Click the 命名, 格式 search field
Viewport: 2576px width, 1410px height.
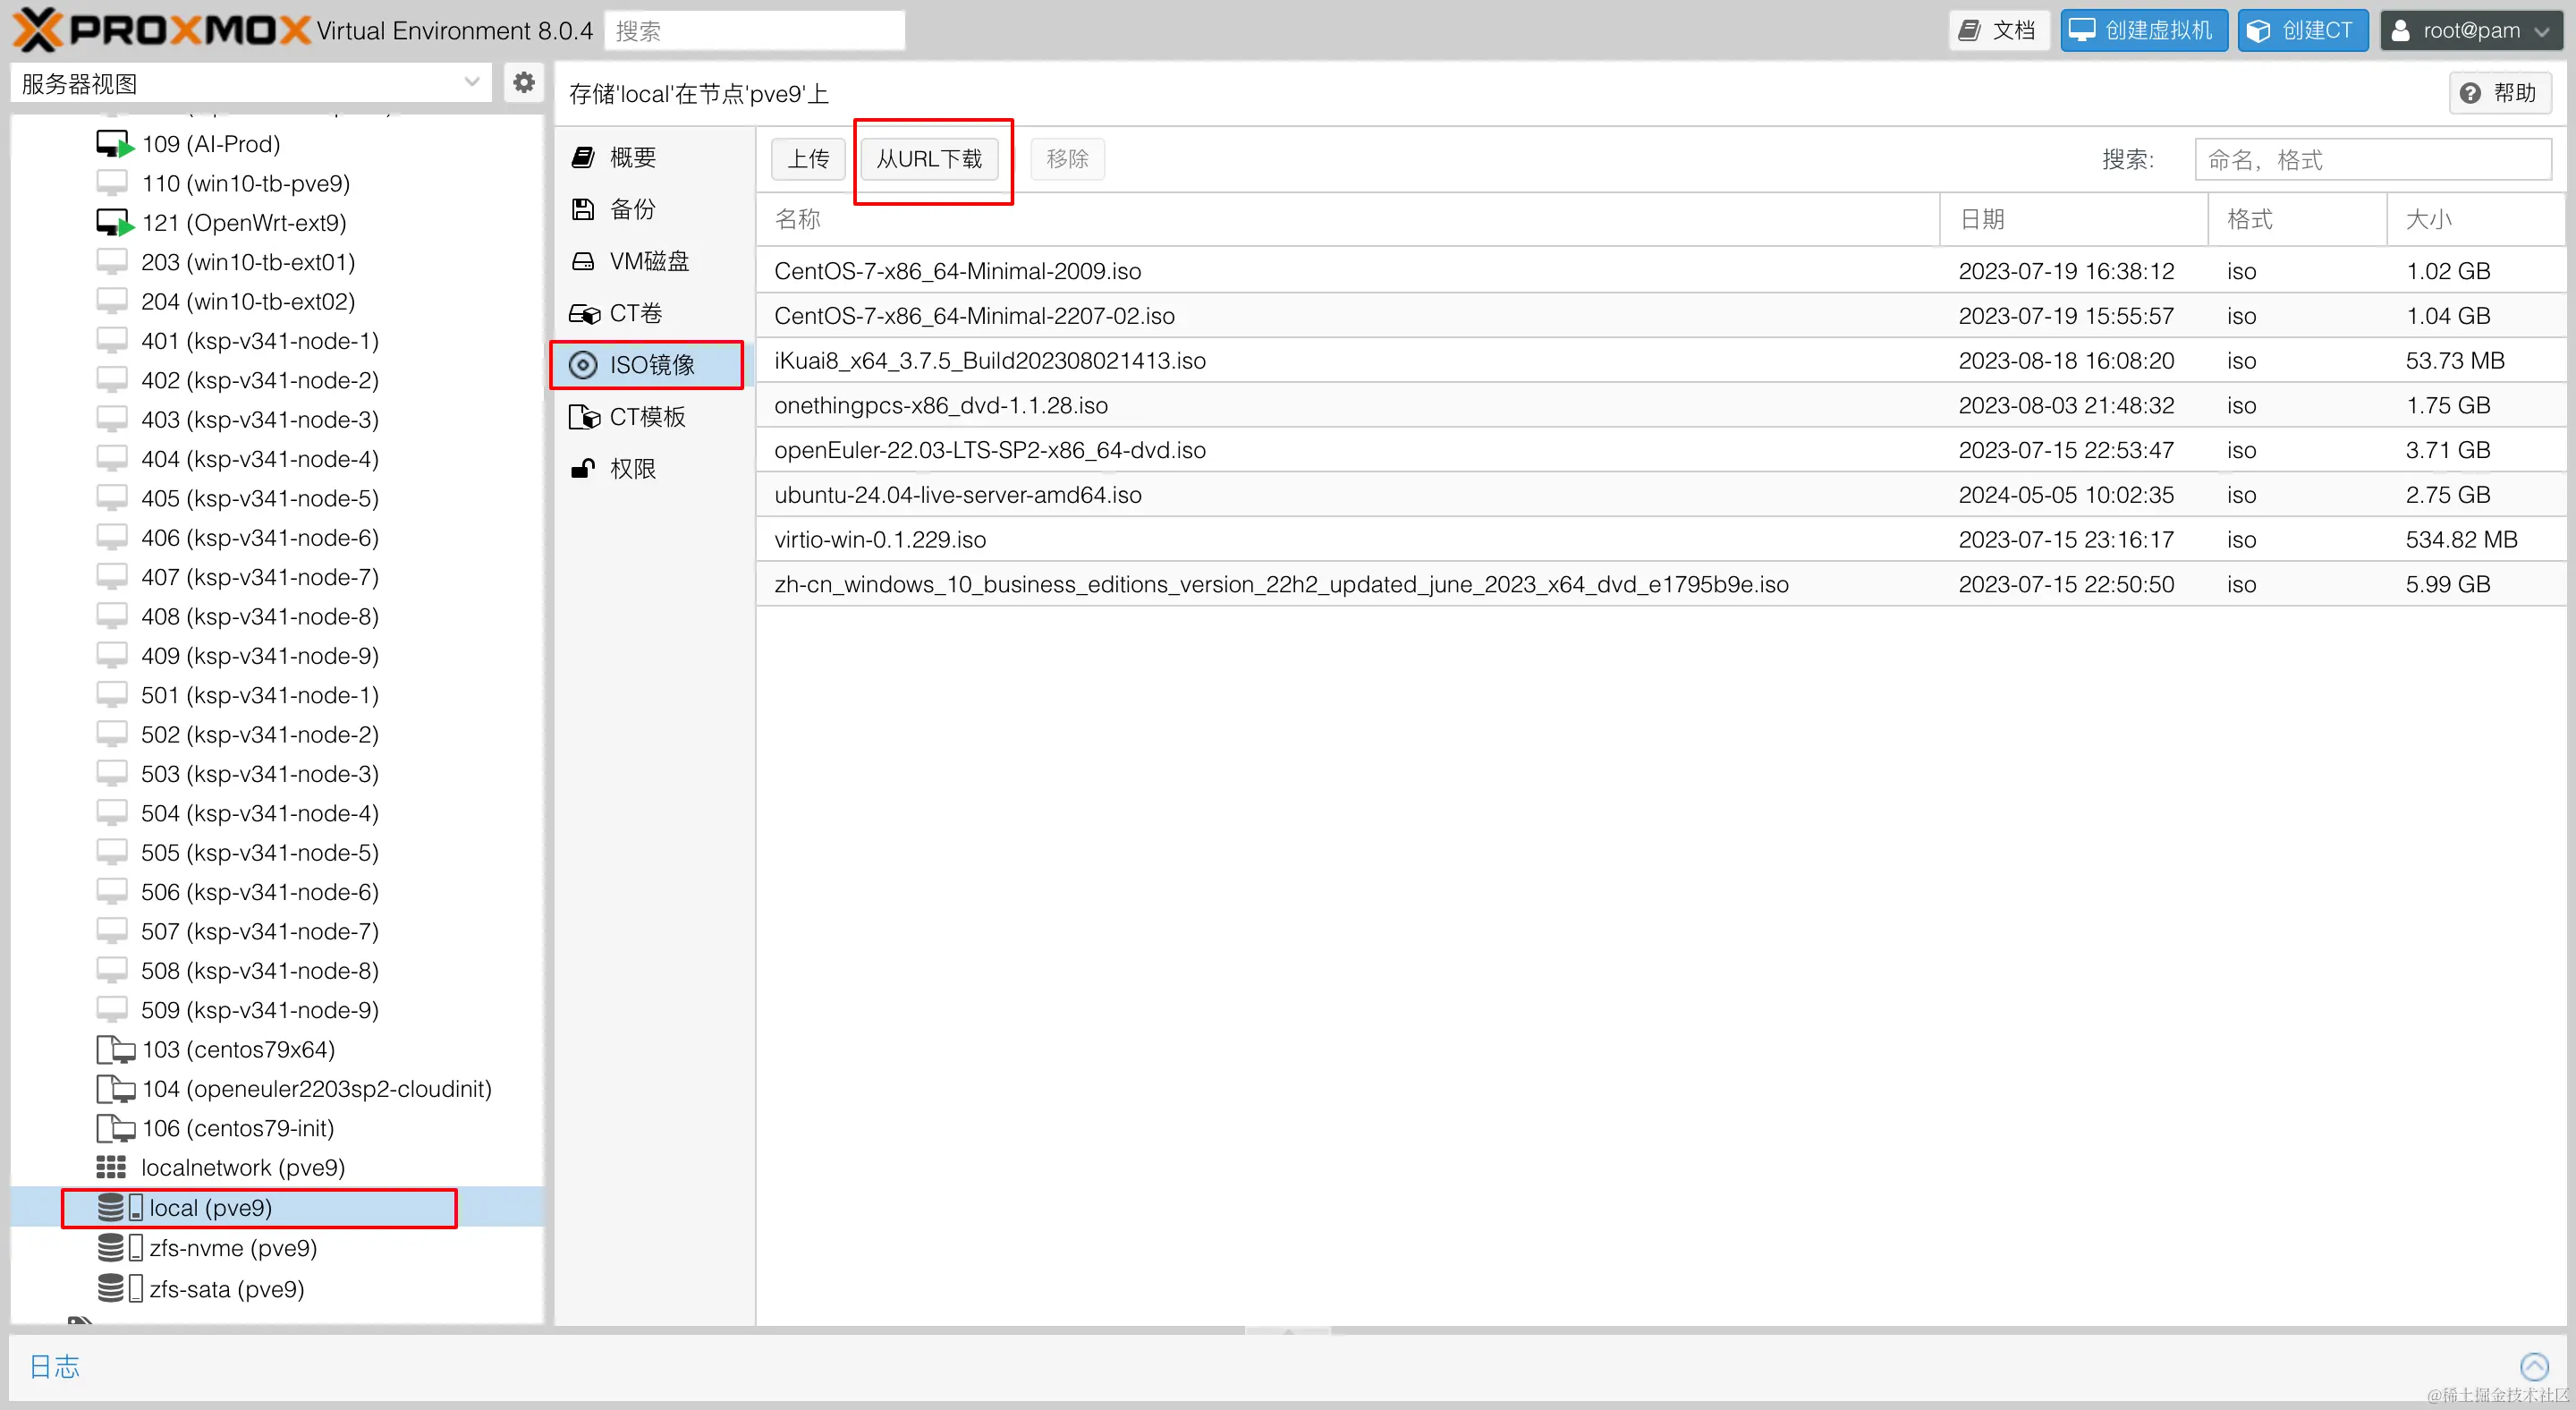tap(2374, 159)
